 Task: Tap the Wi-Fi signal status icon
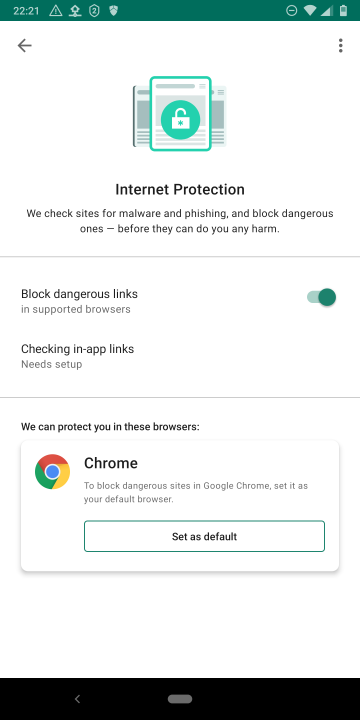point(310,11)
